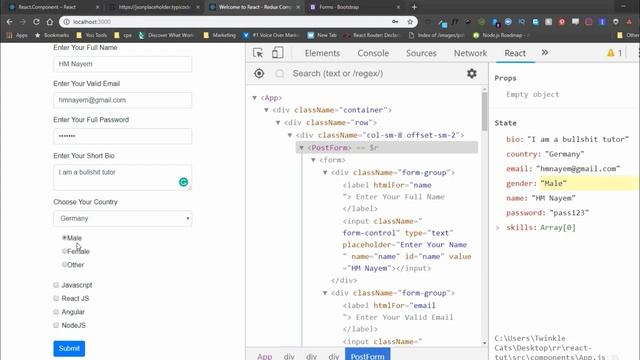Collapse the form node in the tree
Viewport: 640px width, 360px height.
(314, 160)
